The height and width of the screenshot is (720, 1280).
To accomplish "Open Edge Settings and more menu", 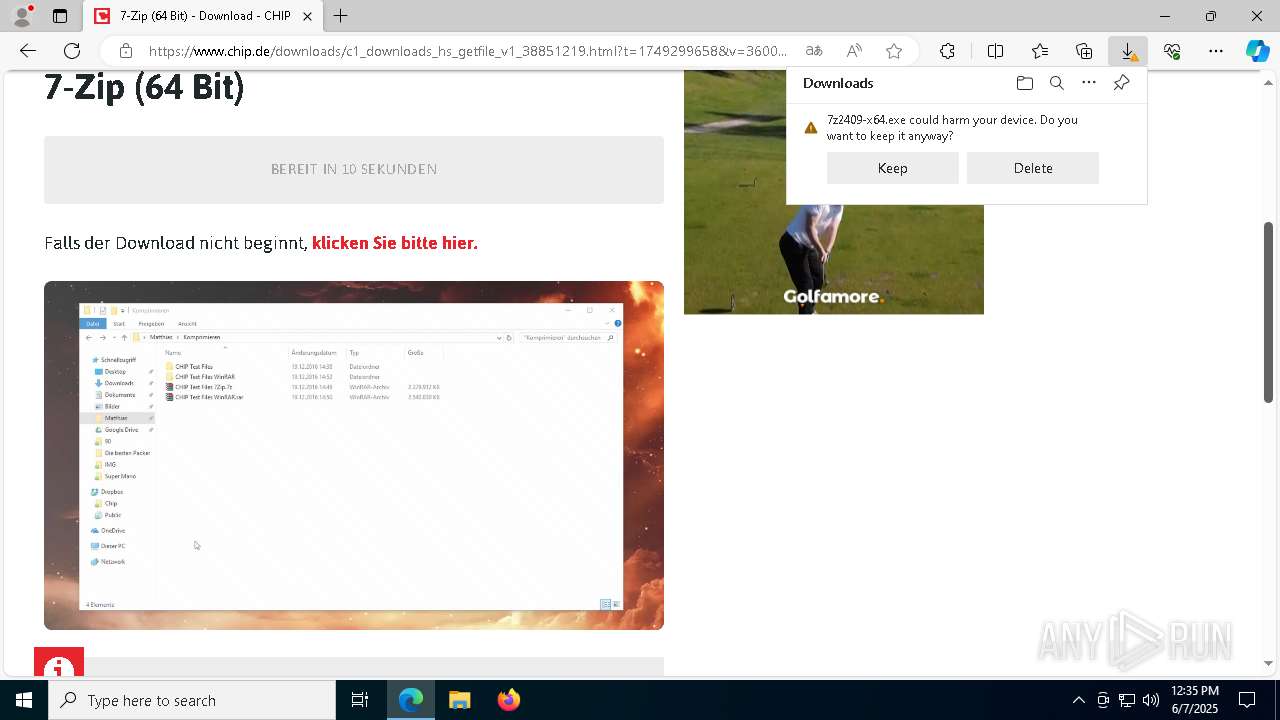I will tap(1216, 51).
